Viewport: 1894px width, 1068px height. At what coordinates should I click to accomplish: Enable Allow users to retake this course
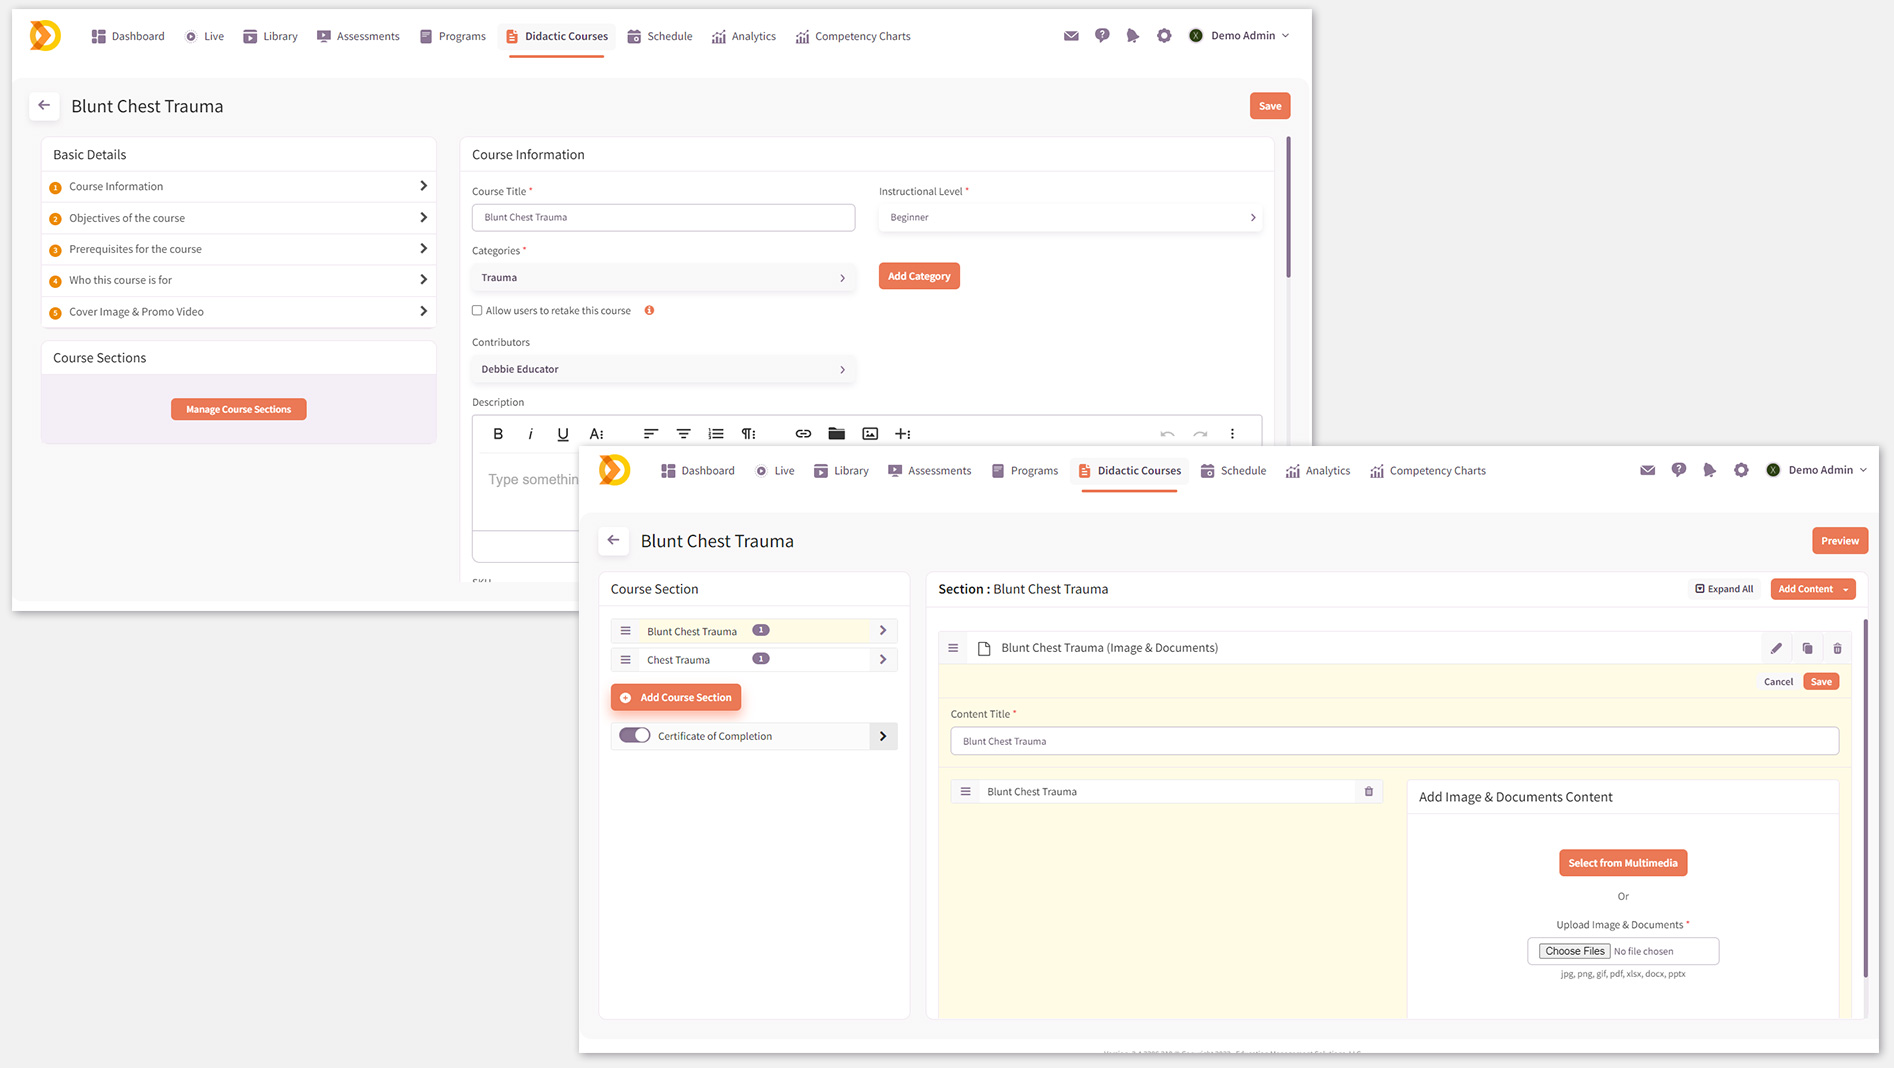pyautogui.click(x=477, y=311)
